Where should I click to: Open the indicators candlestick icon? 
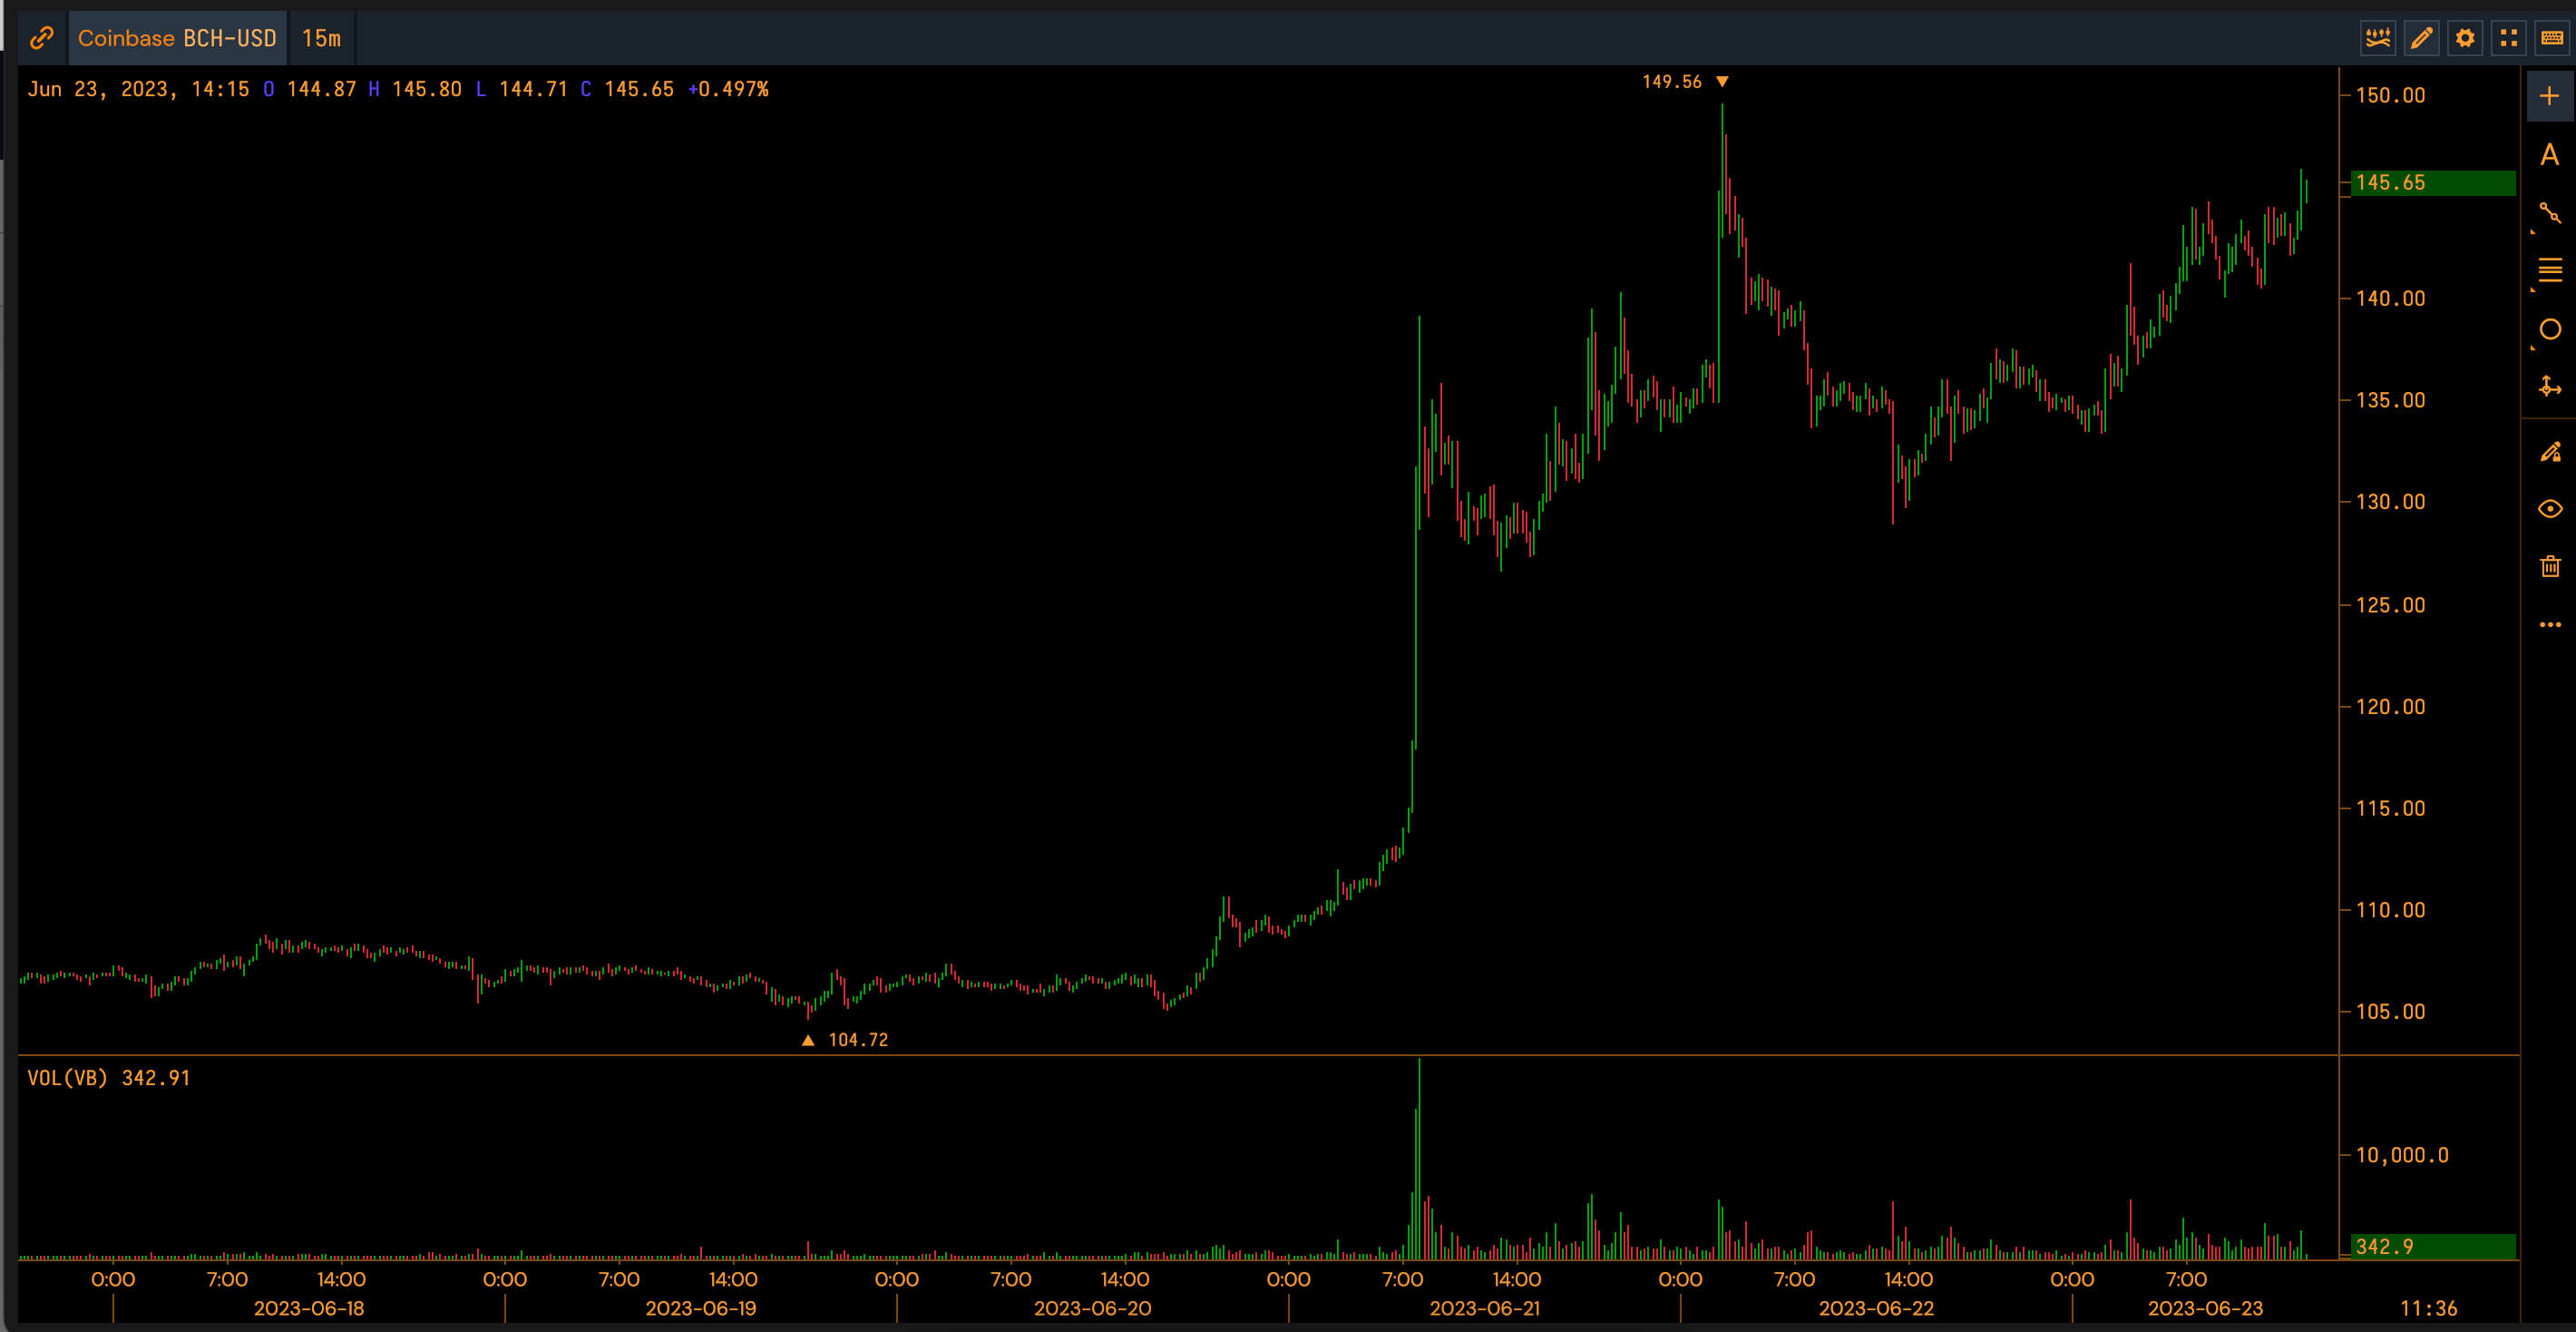(2378, 38)
